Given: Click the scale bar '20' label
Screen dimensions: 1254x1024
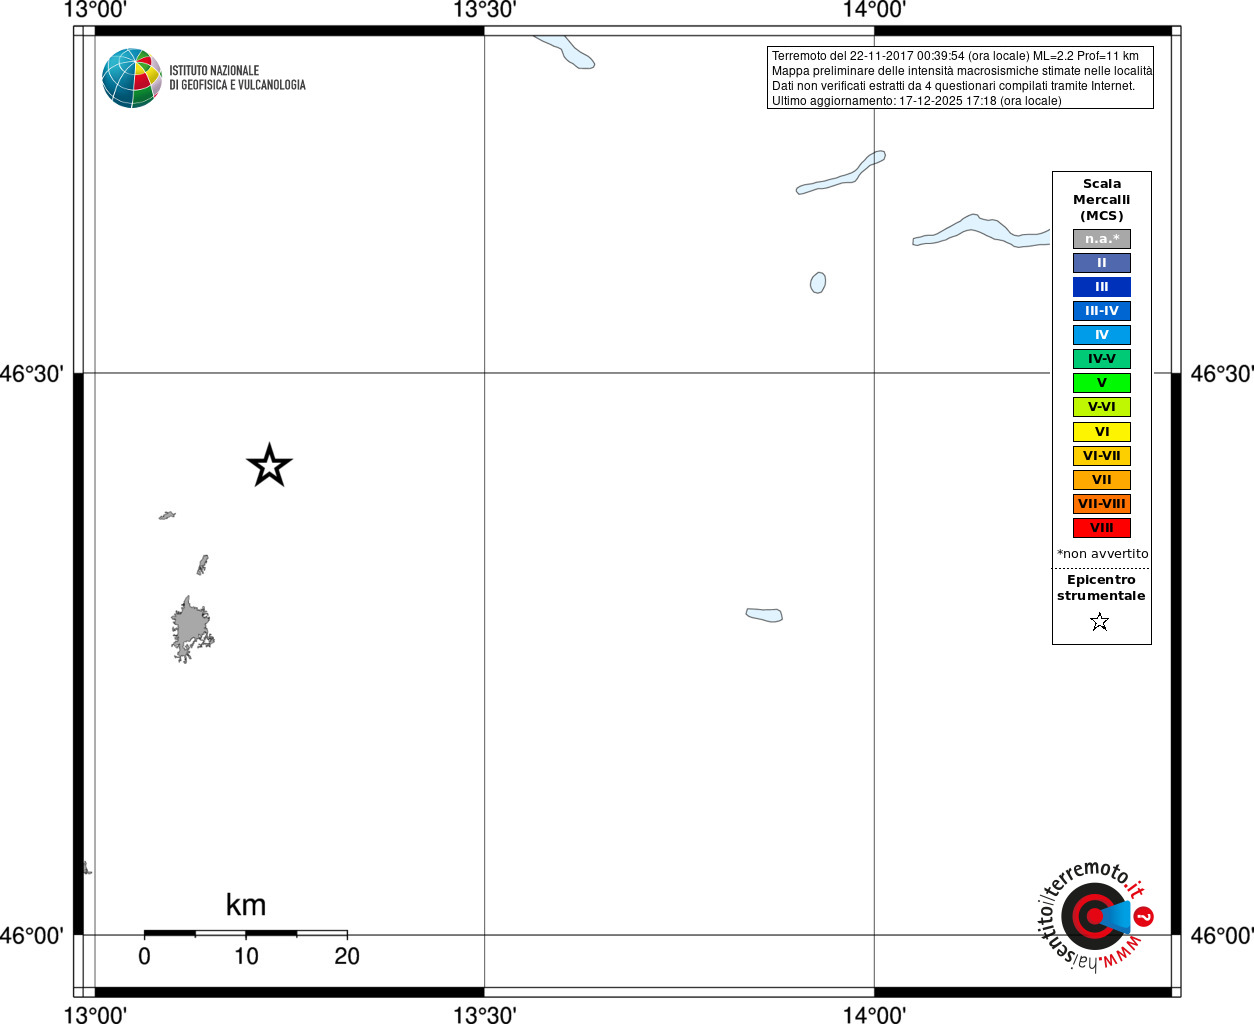Looking at the screenshot, I should (347, 957).
